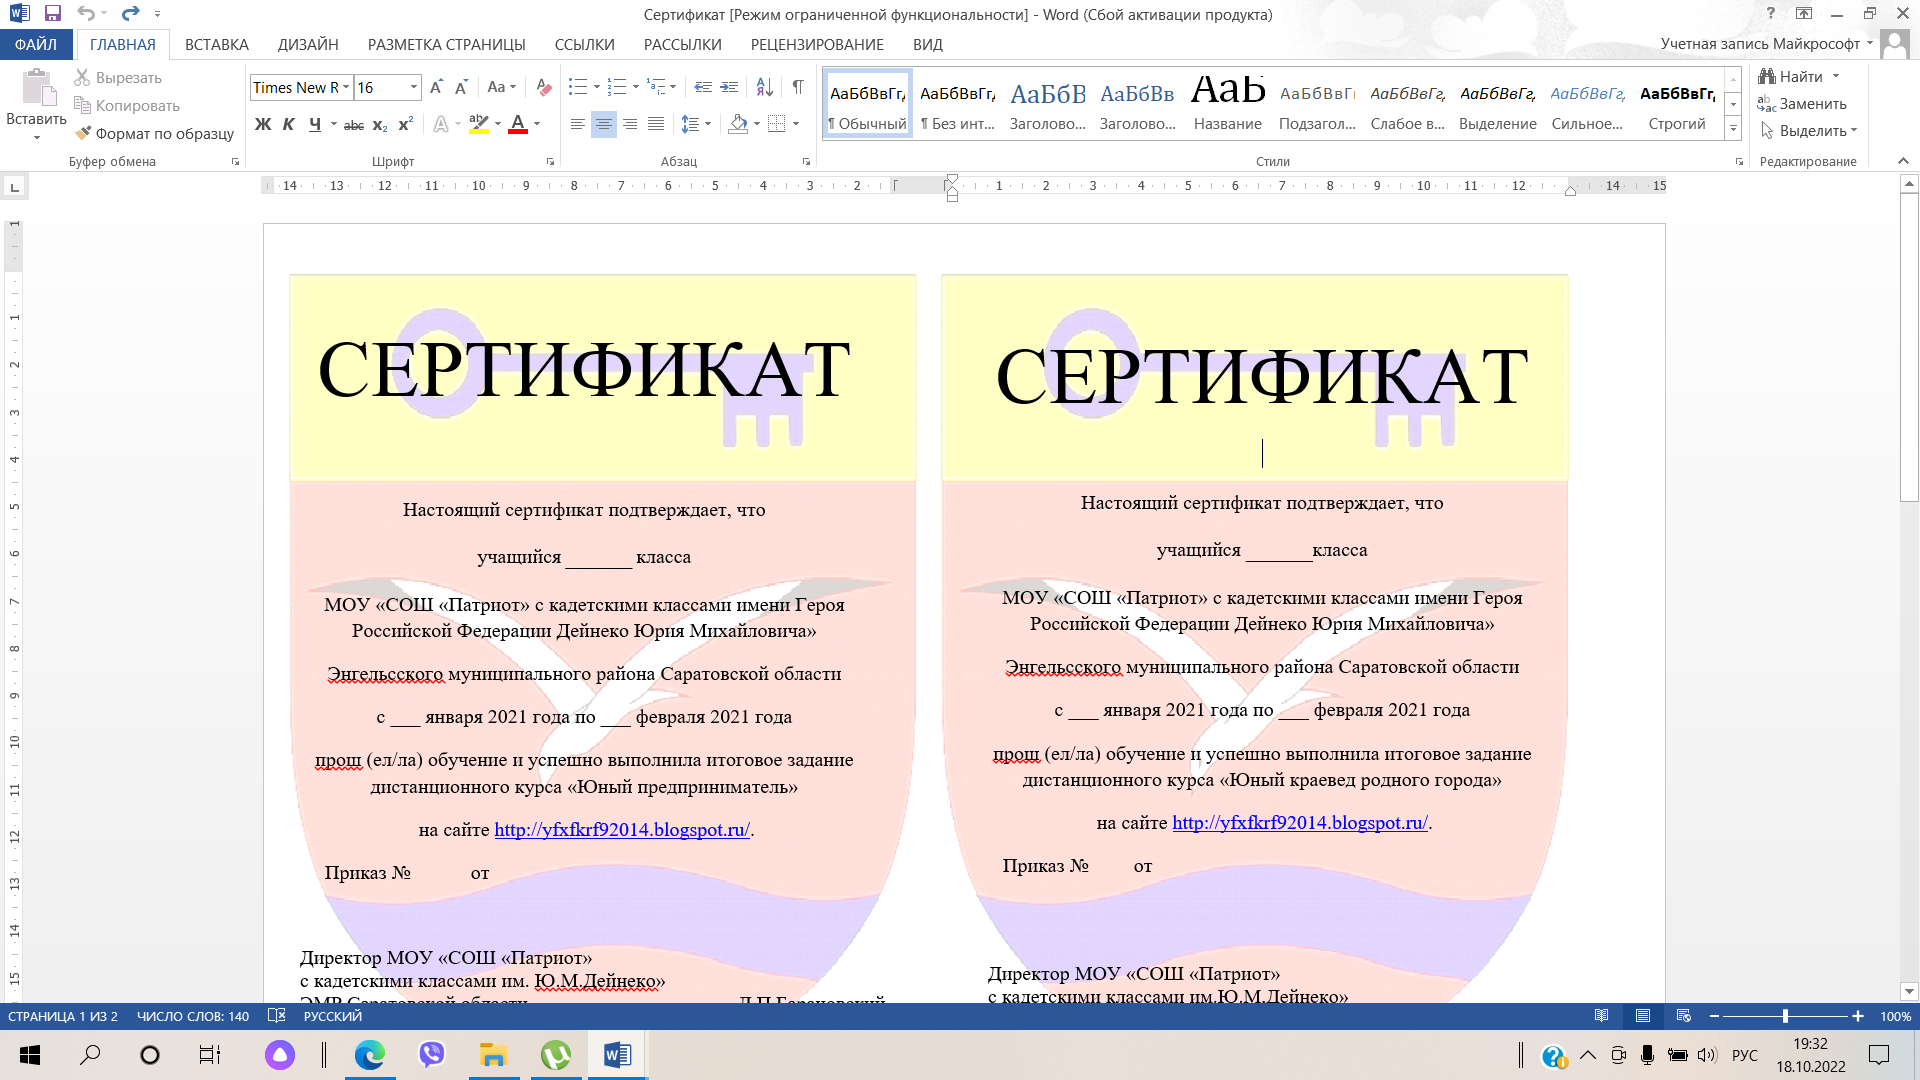Click the Decrease Indent icon

(703, 88)
